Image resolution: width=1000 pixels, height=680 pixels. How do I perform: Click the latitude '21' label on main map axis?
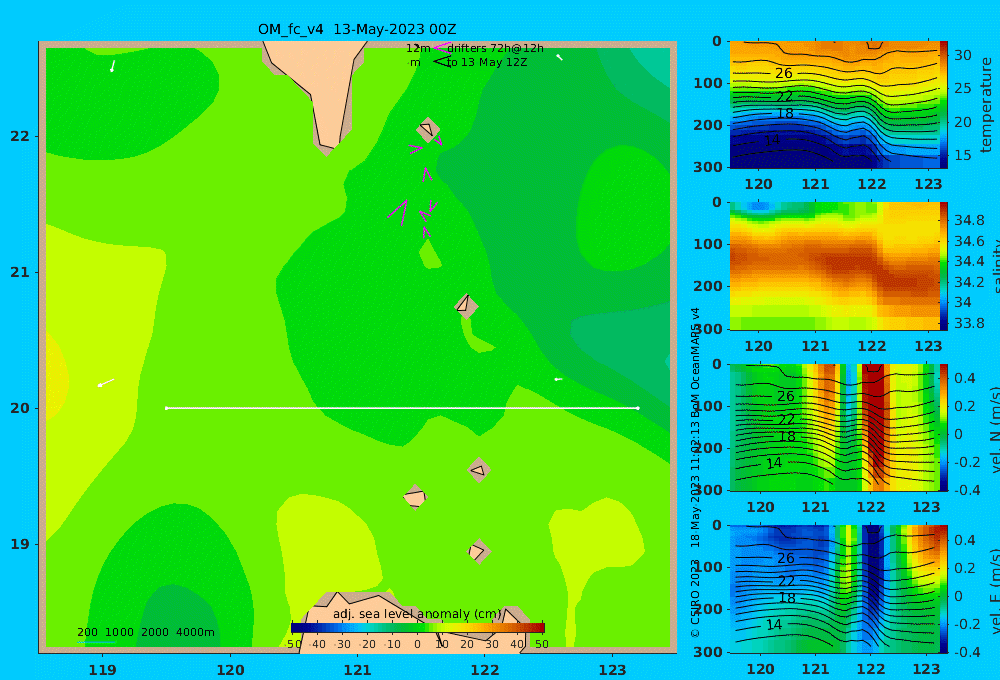pos(20,272)
